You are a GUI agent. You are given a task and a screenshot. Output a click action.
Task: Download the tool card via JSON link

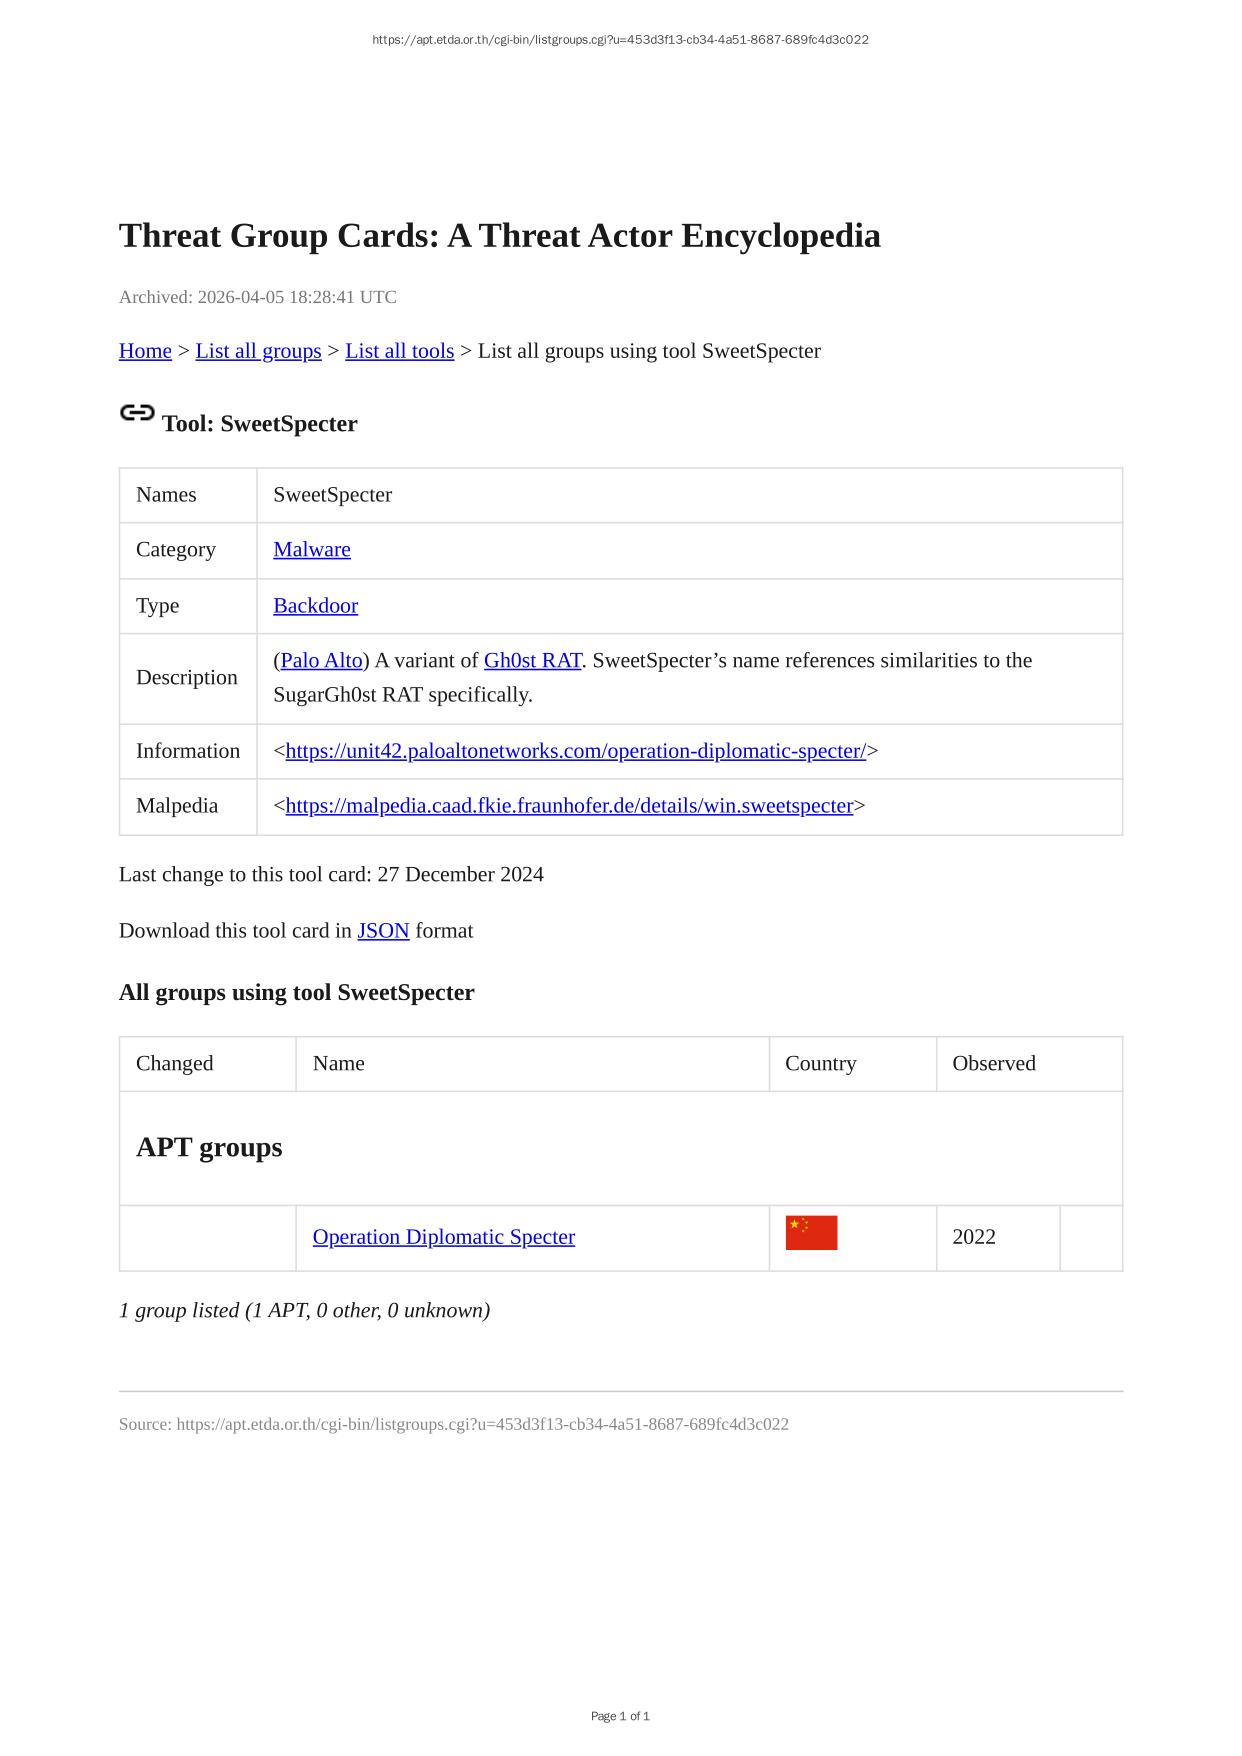coord(383,930)
